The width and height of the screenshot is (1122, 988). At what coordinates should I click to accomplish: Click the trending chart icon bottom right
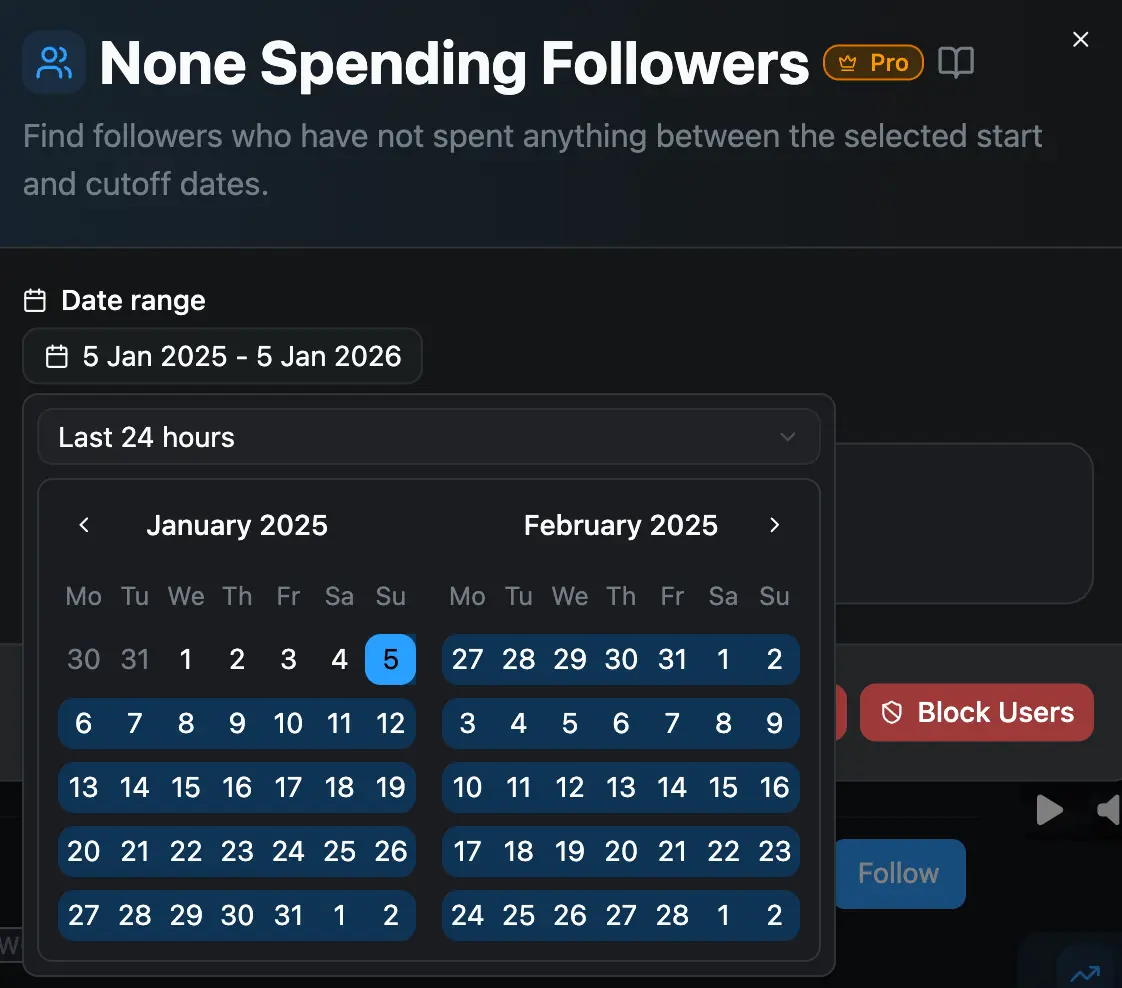1085,973
